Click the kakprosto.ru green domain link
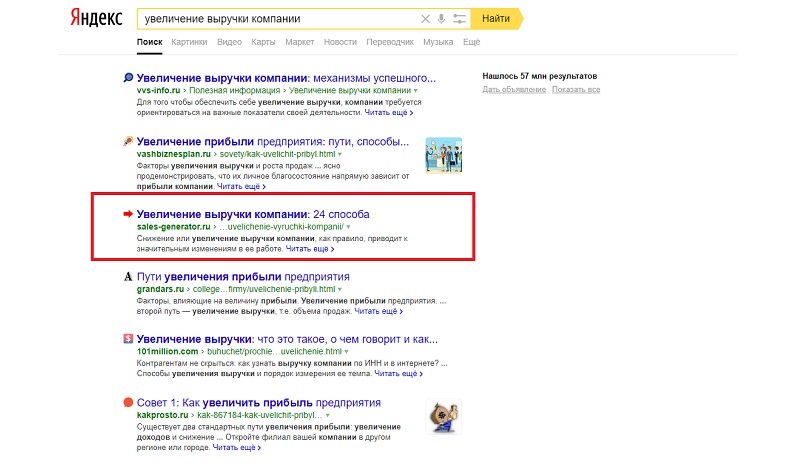The width and height of the screenshot is (794, 467). click(163, 415)
